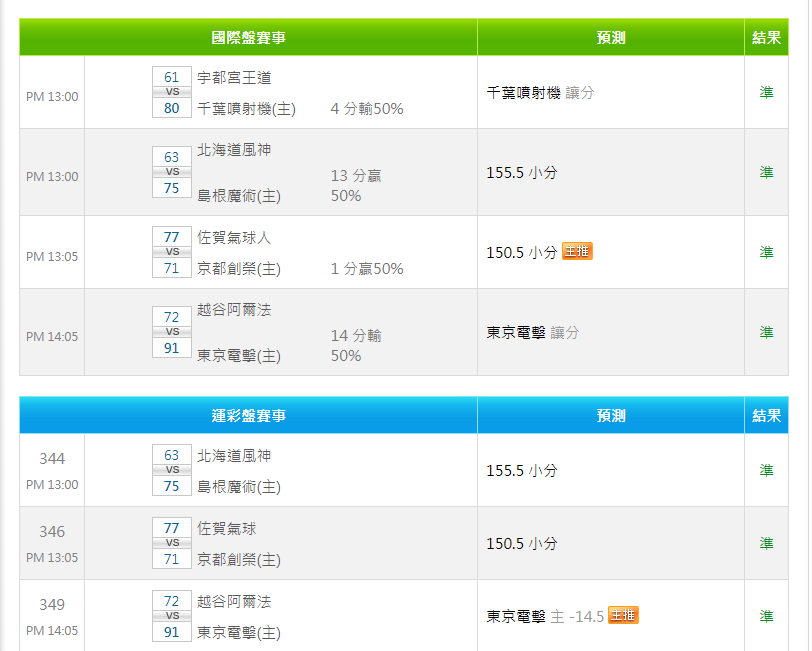Click the 主推 badge next to 東京電擊 主 -14.5
The image size is (812, 651).
[623, 615]
